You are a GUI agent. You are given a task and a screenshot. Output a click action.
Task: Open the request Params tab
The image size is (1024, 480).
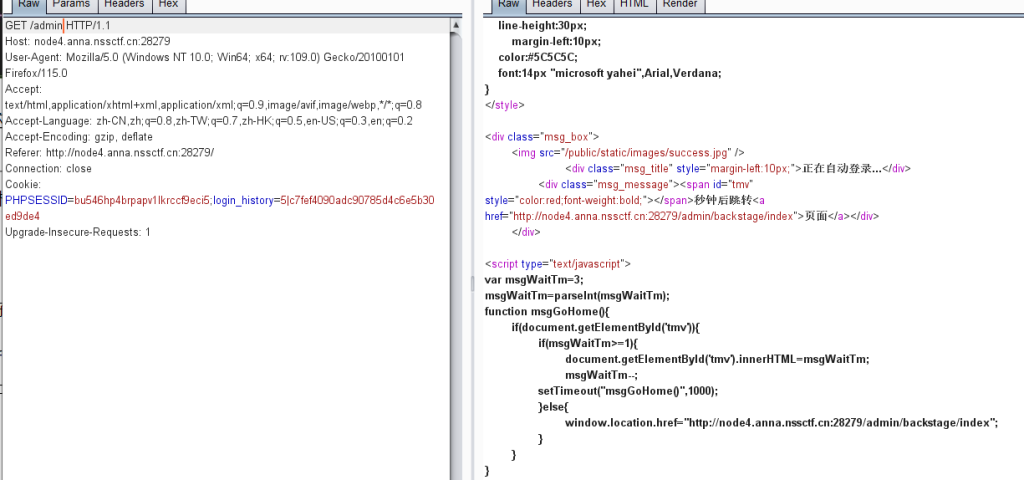(71, 5)
